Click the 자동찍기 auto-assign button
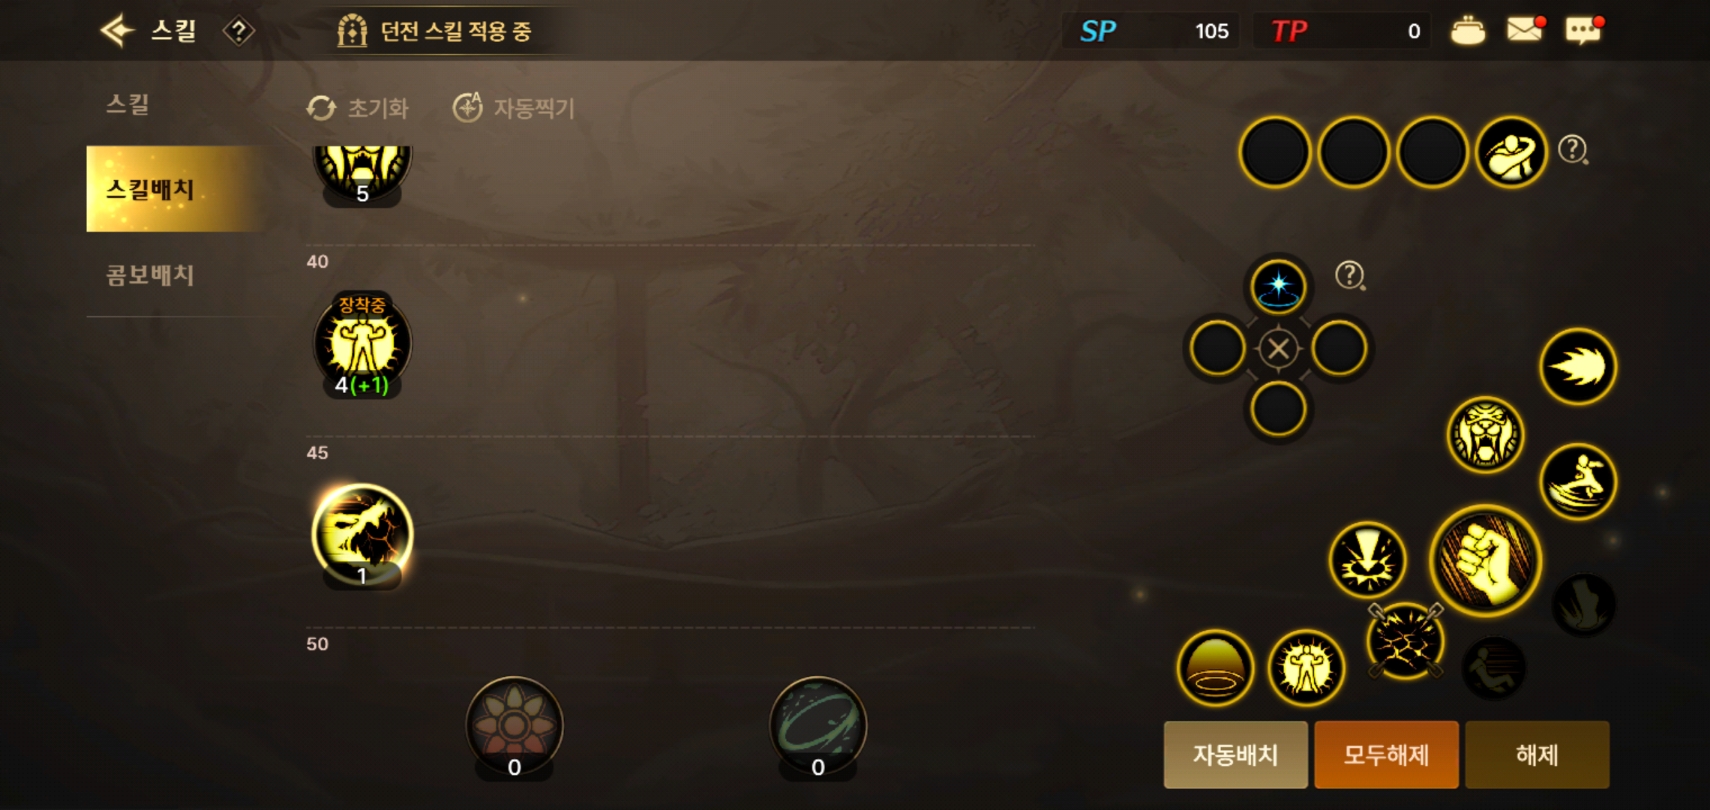Screen dimensions: 1710x810 click(514, 107)
